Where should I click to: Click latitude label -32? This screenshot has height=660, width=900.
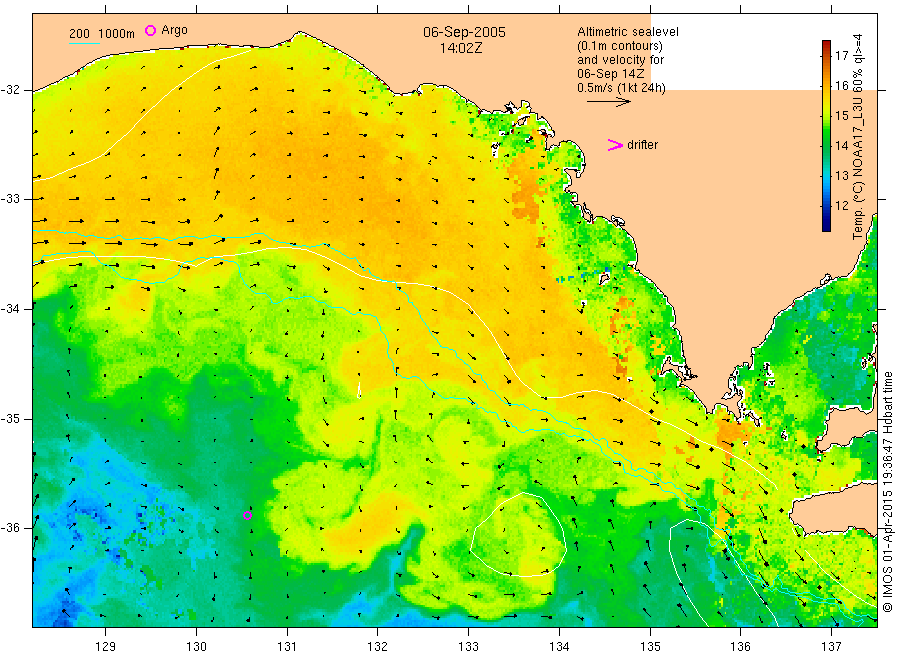(x=11, y=90)
